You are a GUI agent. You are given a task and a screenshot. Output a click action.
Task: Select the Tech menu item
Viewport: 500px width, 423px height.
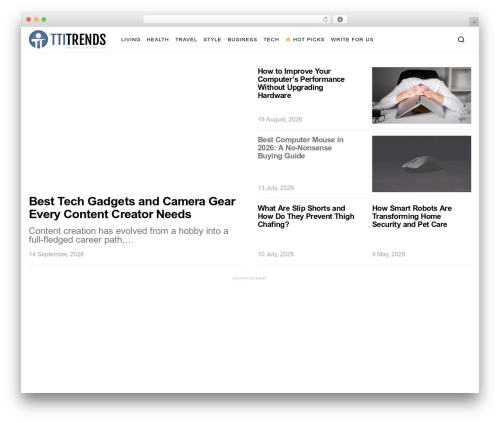tap(271, 39)
